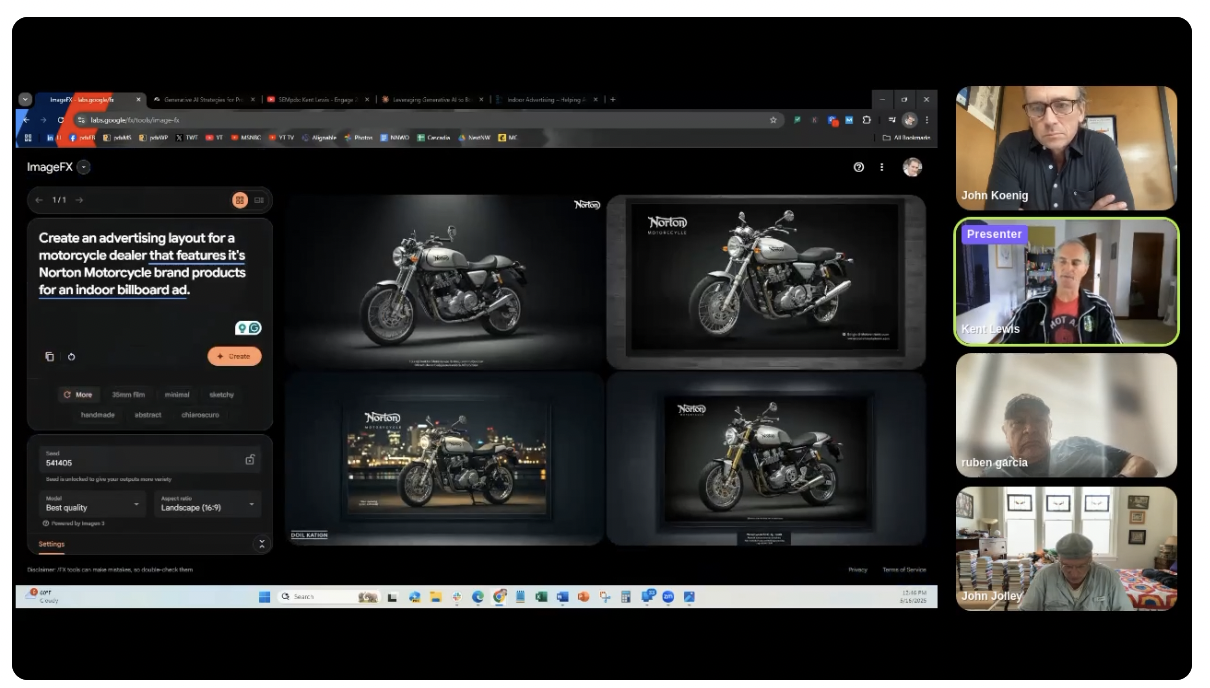Collapse the settings panel

pyautogui.click(x=262, y=544)
